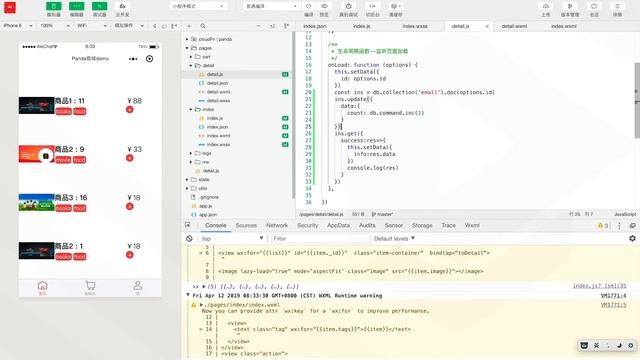Open the cloud development console icon
The width and height of the screenshot is (640, 360).
[122, 7]
